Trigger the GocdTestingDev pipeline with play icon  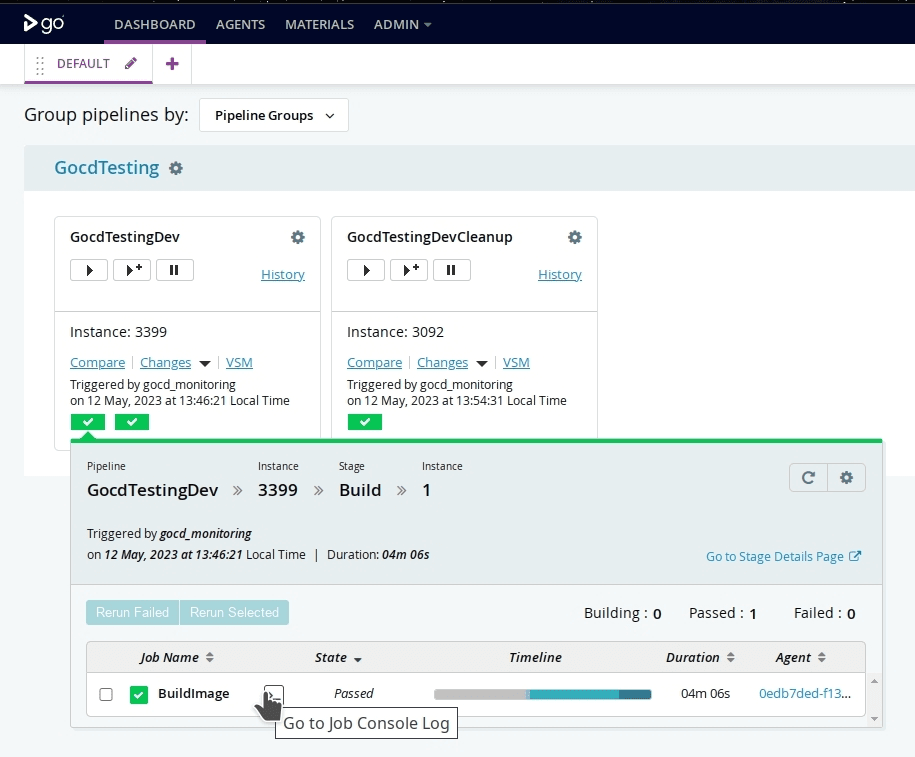[88, 269]
